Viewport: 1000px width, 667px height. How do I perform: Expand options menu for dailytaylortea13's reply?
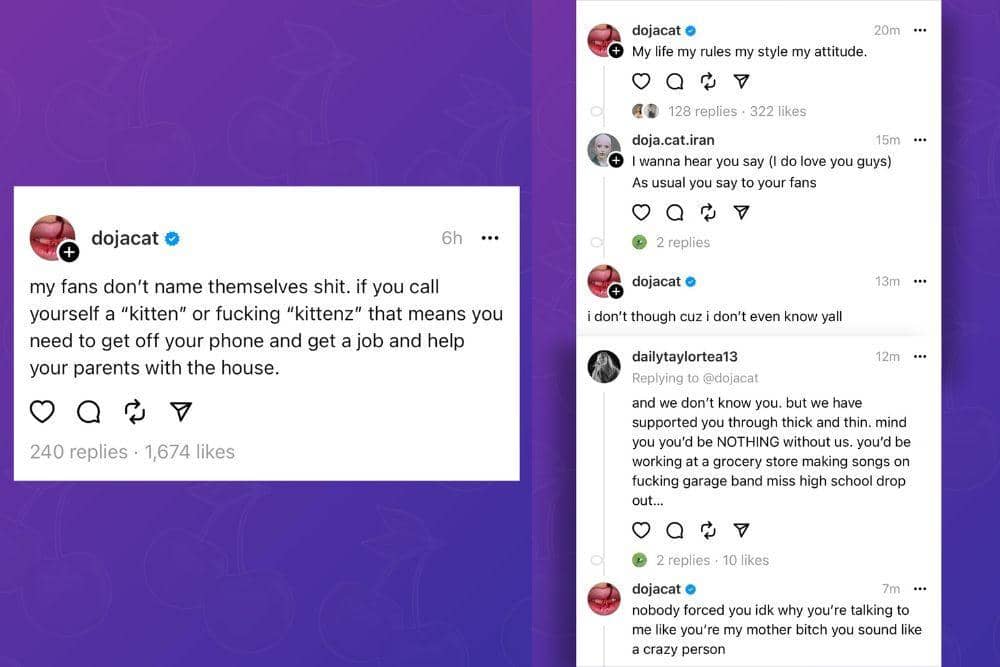[920, 356]
